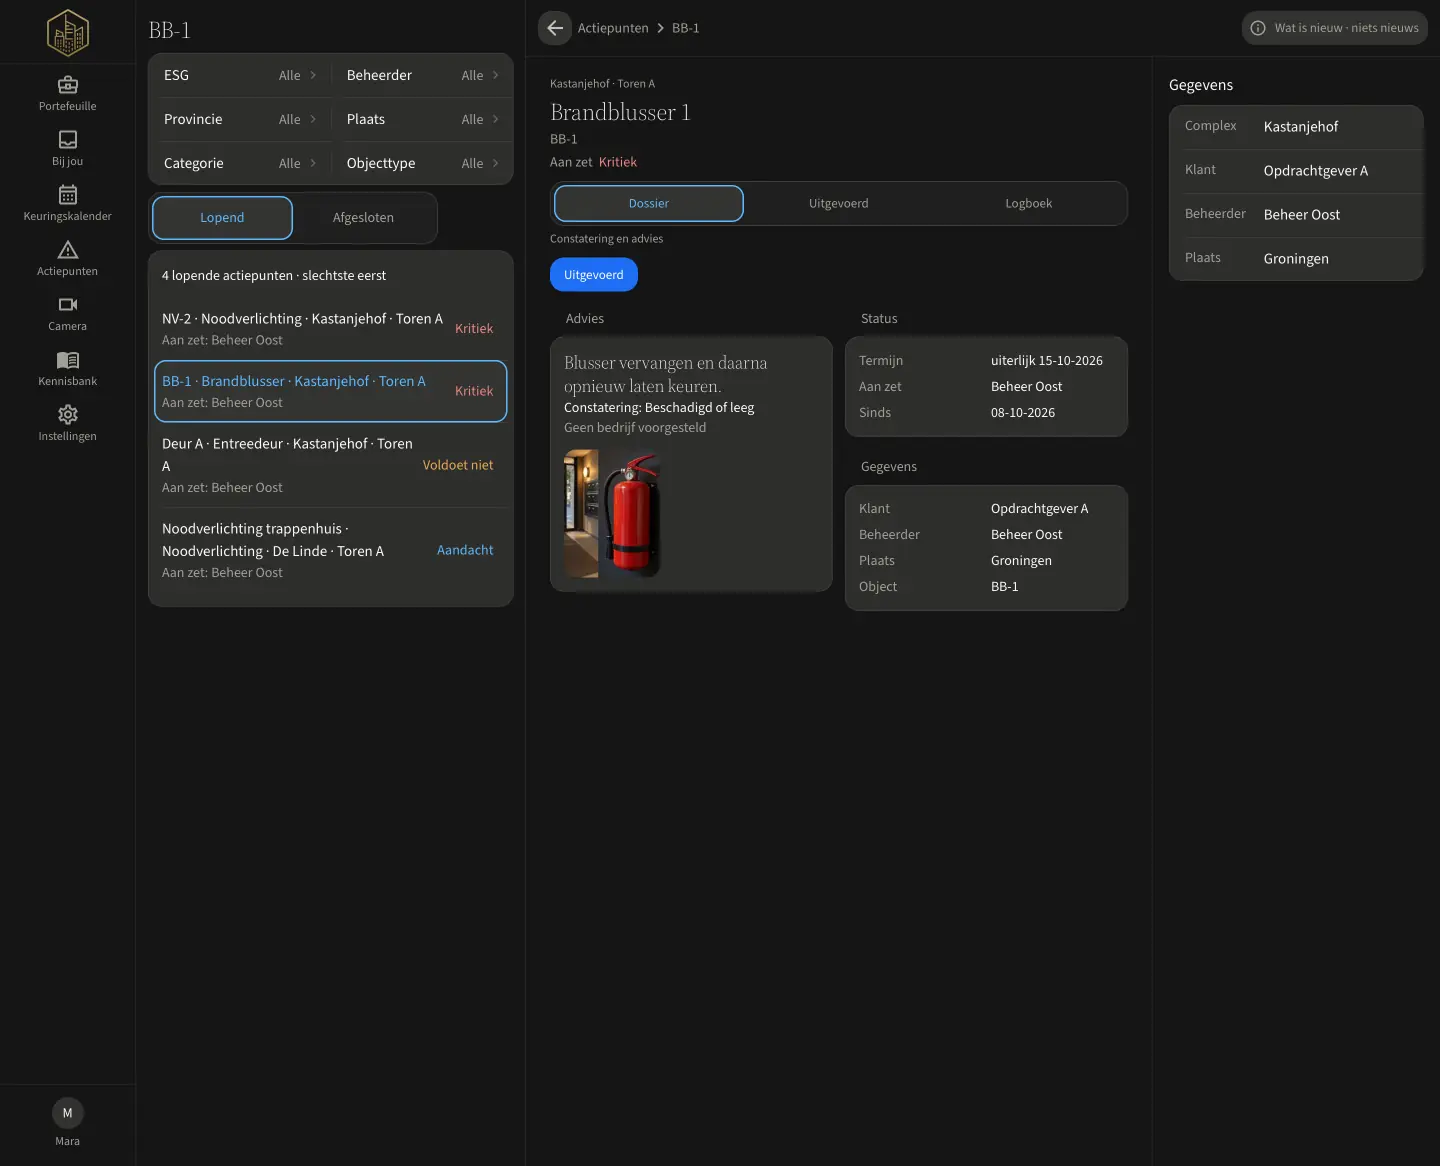
Task: Open the Logboek tab
Action: [1029, 203]
